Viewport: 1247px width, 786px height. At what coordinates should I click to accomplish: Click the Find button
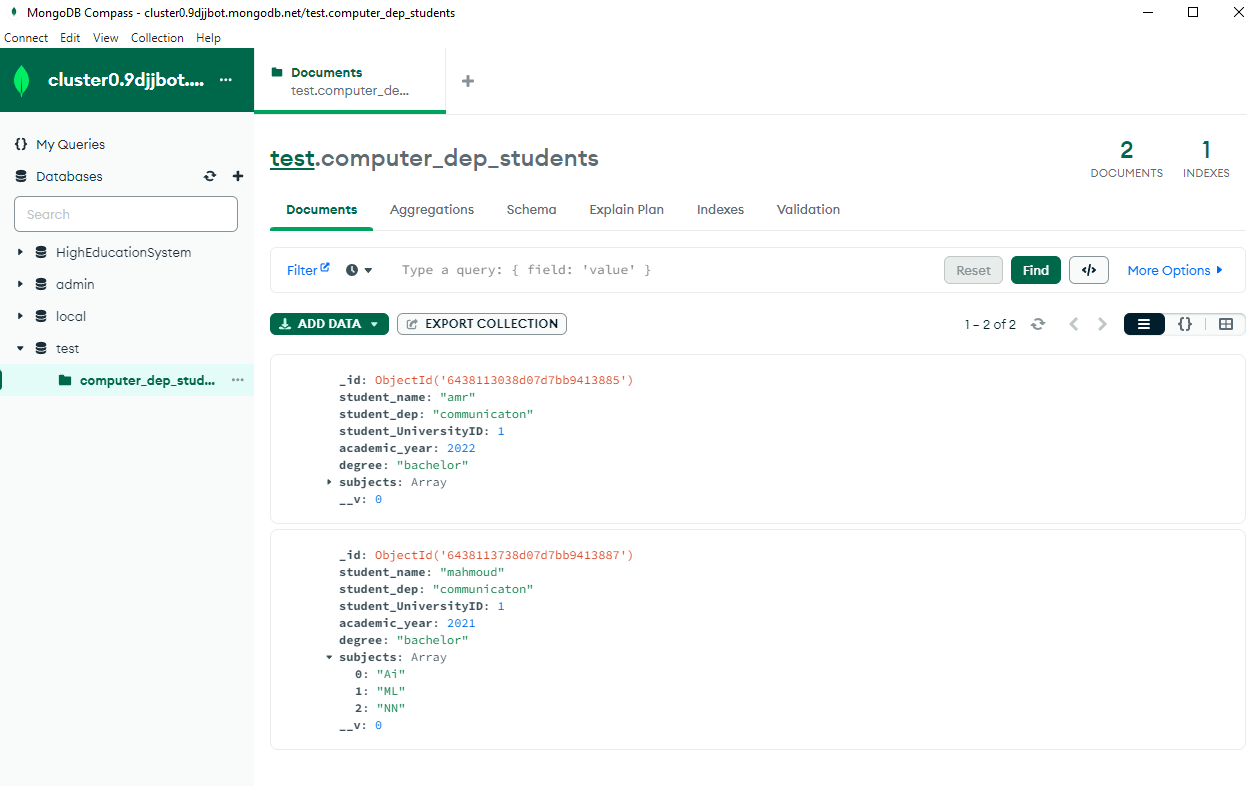click(1035, 270)
